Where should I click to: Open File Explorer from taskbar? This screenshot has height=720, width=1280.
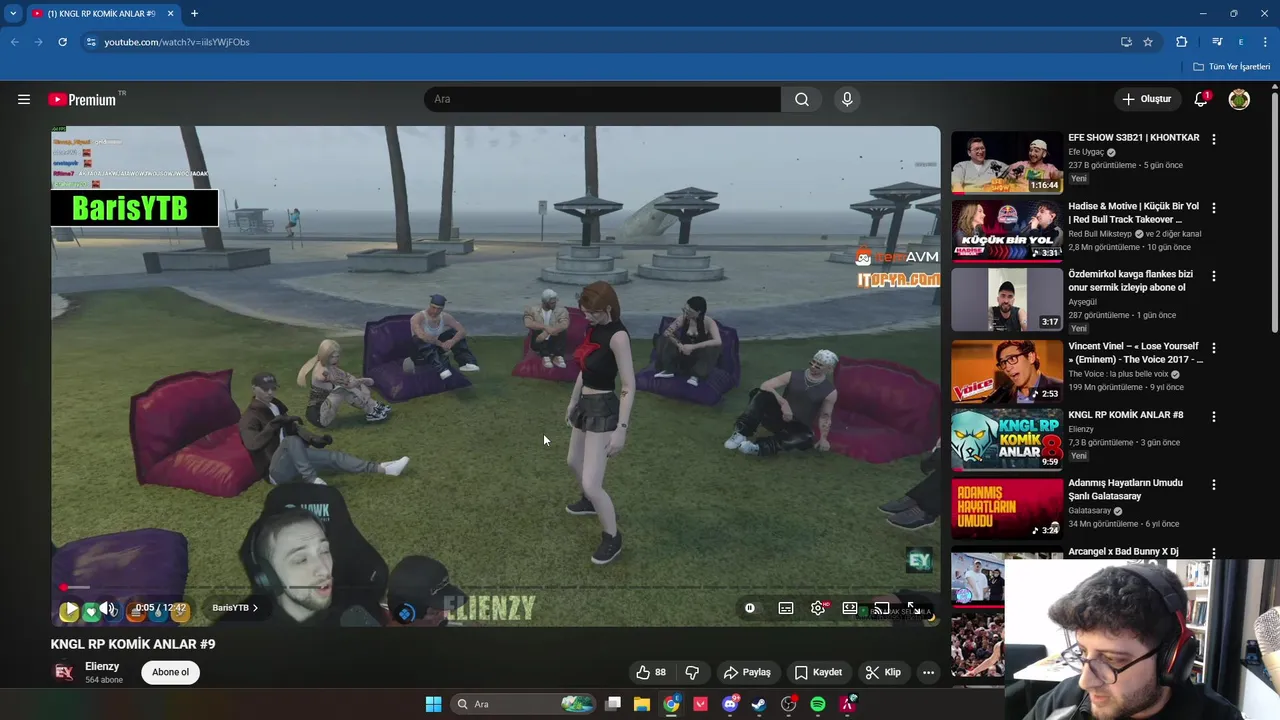pyautogui.click(x=642, y=704)
